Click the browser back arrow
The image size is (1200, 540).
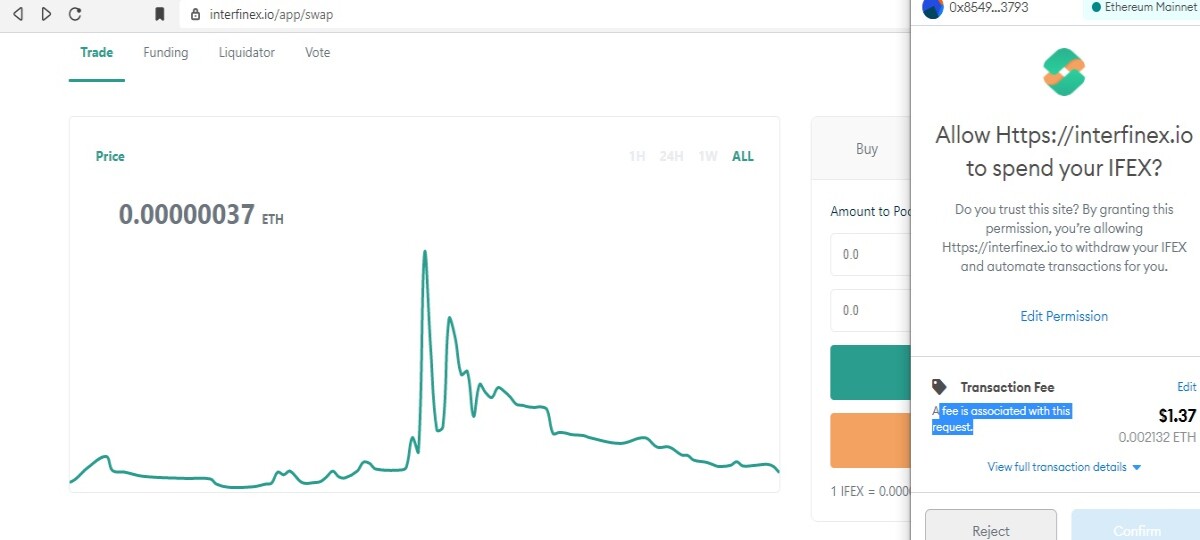coord(17,14)
